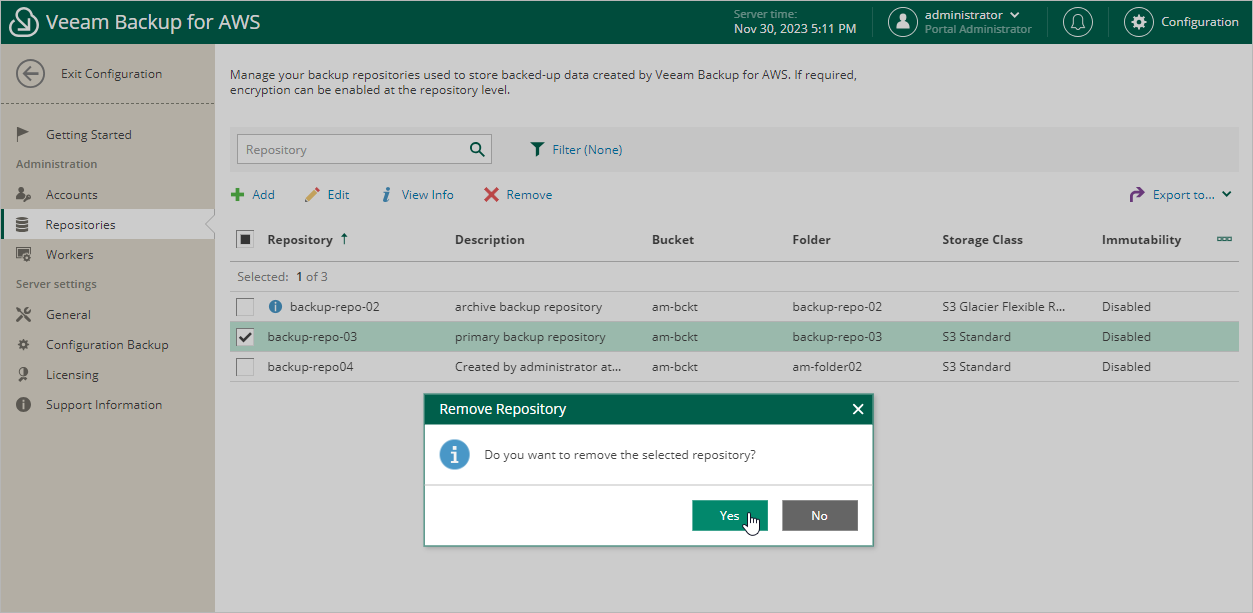Screen dimensions: 1253x613
Task: Open Workers in sidebar
Action: coord(70,255)
